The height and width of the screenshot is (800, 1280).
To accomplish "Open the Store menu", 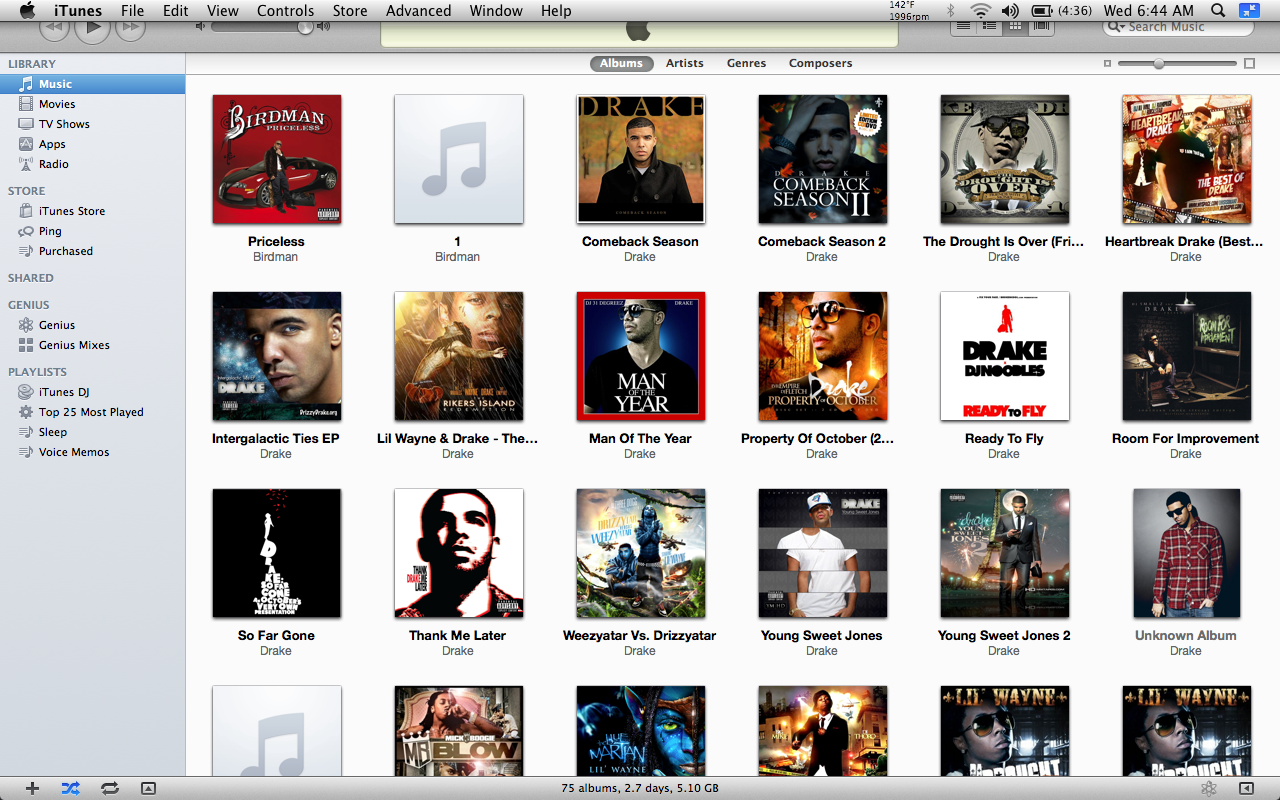I will tap(350, 11).
